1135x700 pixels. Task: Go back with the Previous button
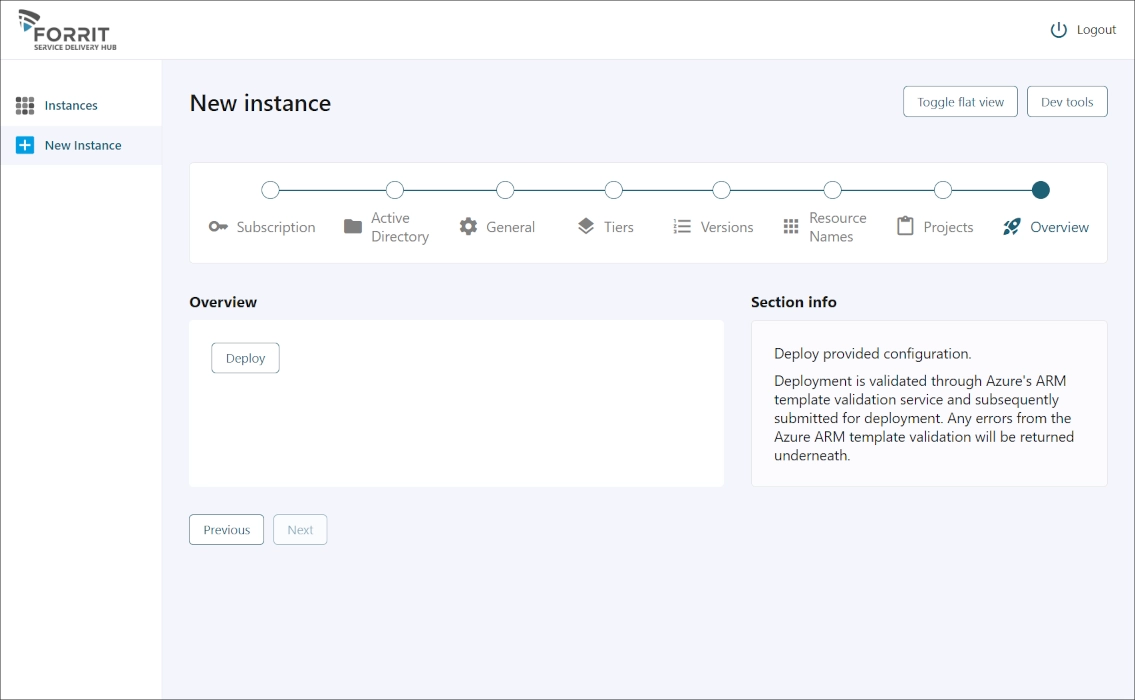[226, 530]
